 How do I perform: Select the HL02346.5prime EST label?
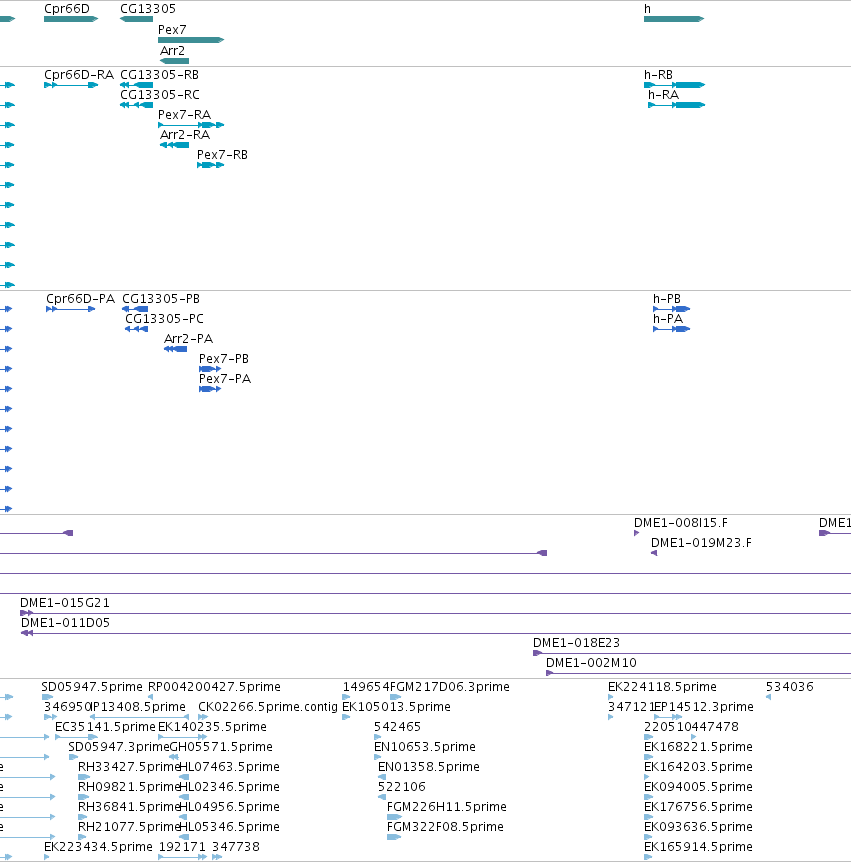click(230, 787)
